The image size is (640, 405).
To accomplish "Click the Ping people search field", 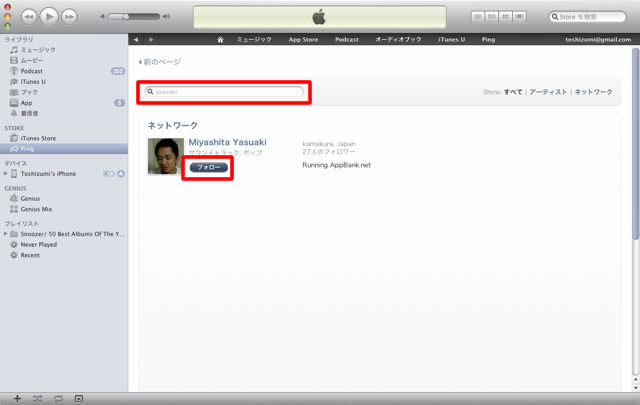I will point(224,92).
